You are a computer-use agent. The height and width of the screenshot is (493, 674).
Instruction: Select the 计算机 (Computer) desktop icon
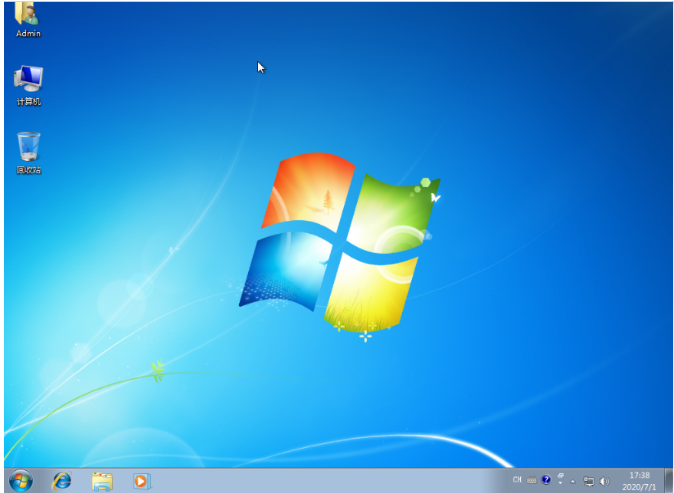28,78
